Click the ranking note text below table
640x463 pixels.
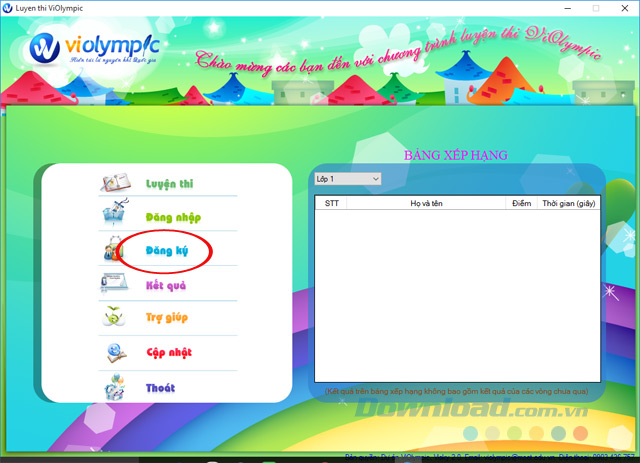456,391
